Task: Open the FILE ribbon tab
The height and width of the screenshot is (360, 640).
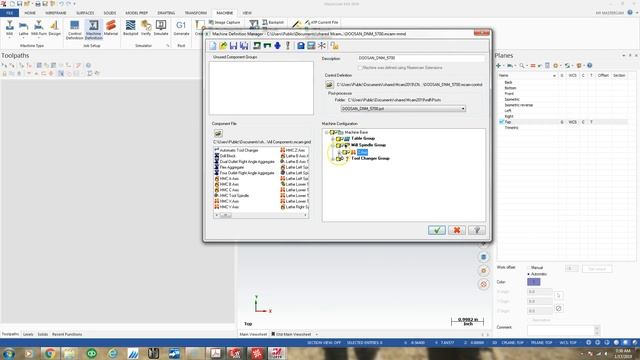Action: [x=9, y=13]
